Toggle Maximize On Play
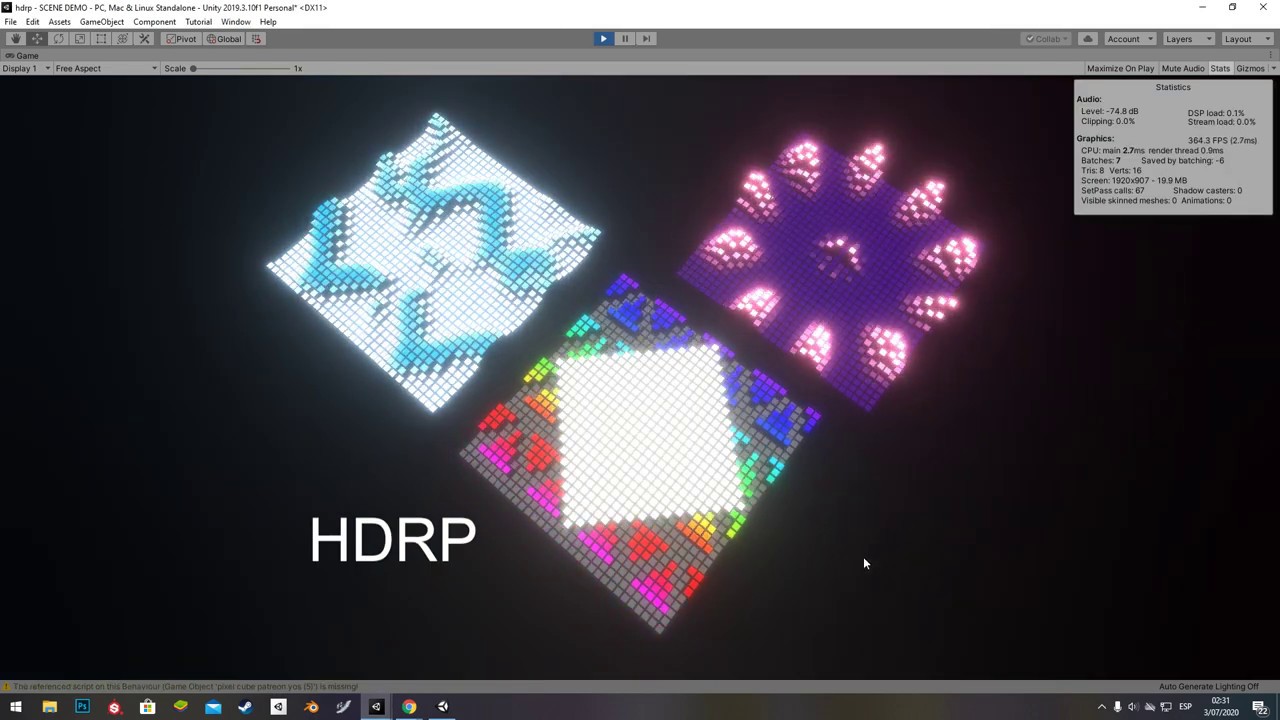 coord(1120,68)
